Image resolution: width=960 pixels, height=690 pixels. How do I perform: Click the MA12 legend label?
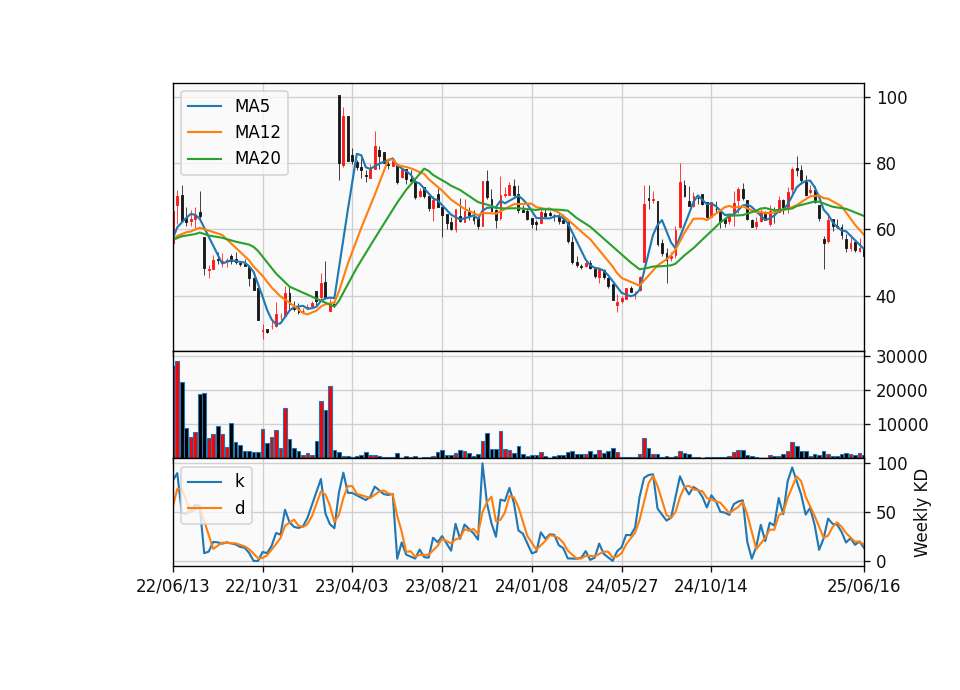point(257,132)
